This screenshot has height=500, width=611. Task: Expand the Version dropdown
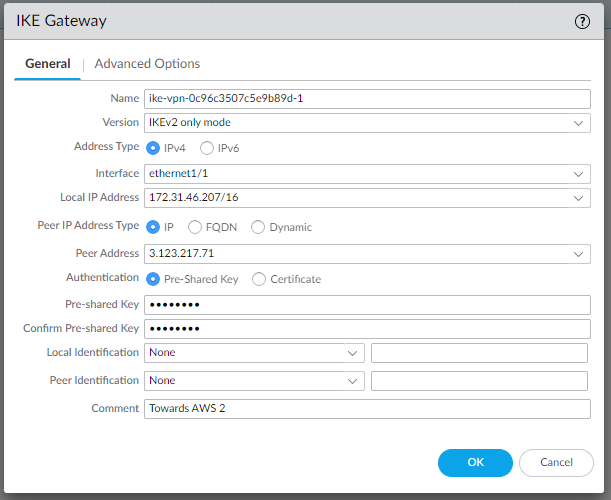point(580,123)
